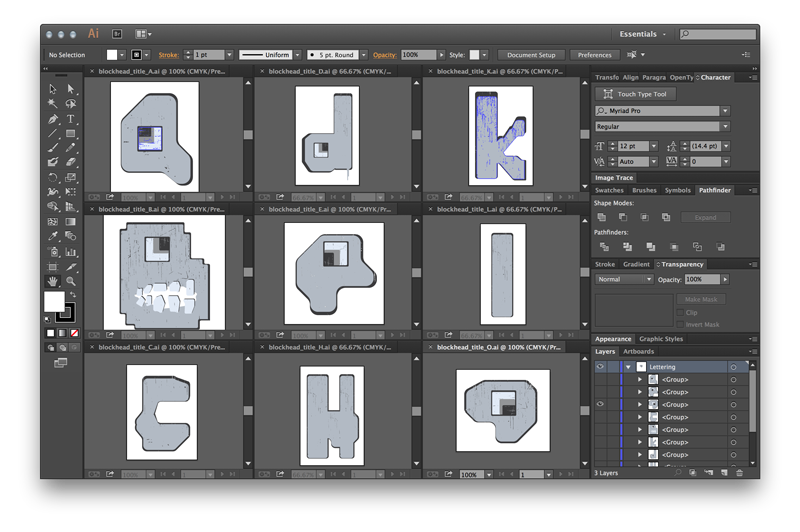Open the Myriad Pro font family dropdown
Viewport: 800px width, 532px height.
click(x=725, y=111)
